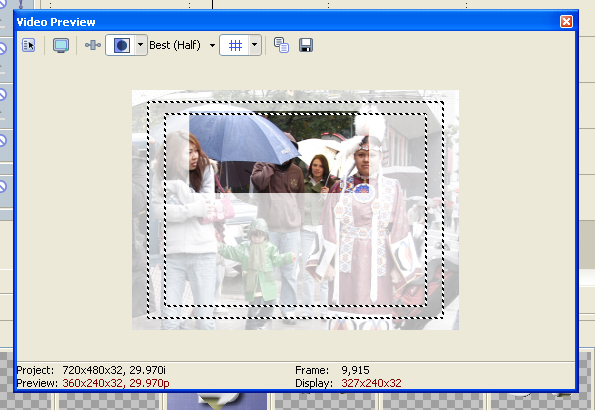Enable Preview on External Monitor
The height and width of the screenshot is (410, 595).
pos(61,45)
